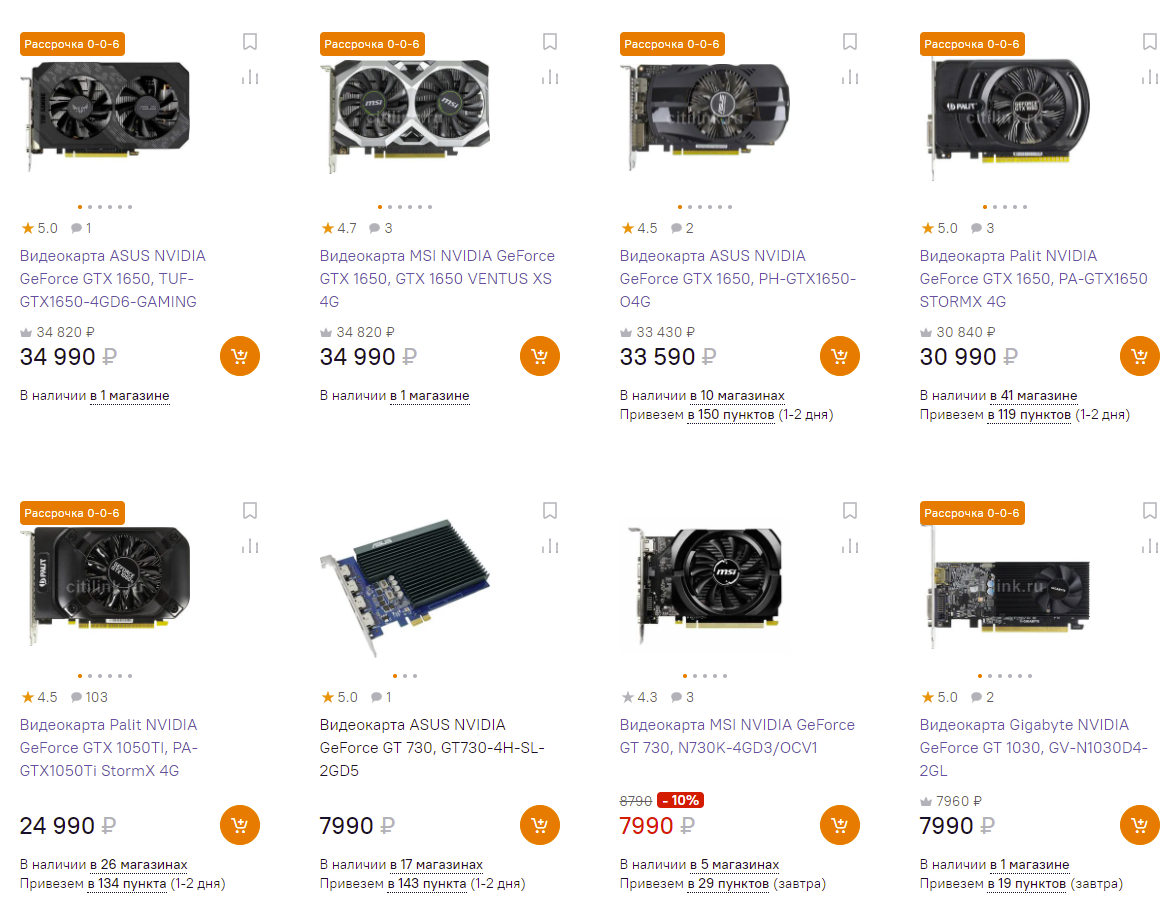Show 150 pickup points for ASUS PH-GTX1650
This screenshot has height=914, width=1169.
pos(730,414)
